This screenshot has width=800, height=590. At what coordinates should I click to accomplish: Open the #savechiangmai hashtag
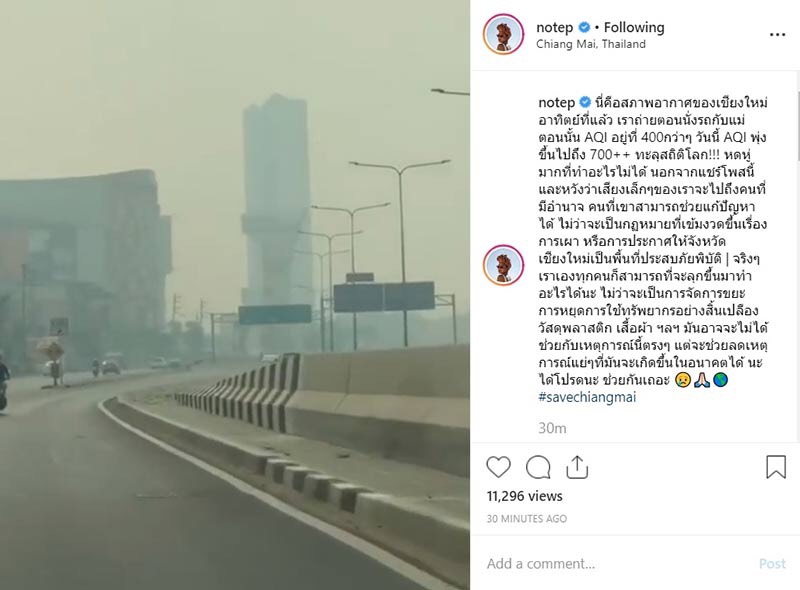point(587,397)
